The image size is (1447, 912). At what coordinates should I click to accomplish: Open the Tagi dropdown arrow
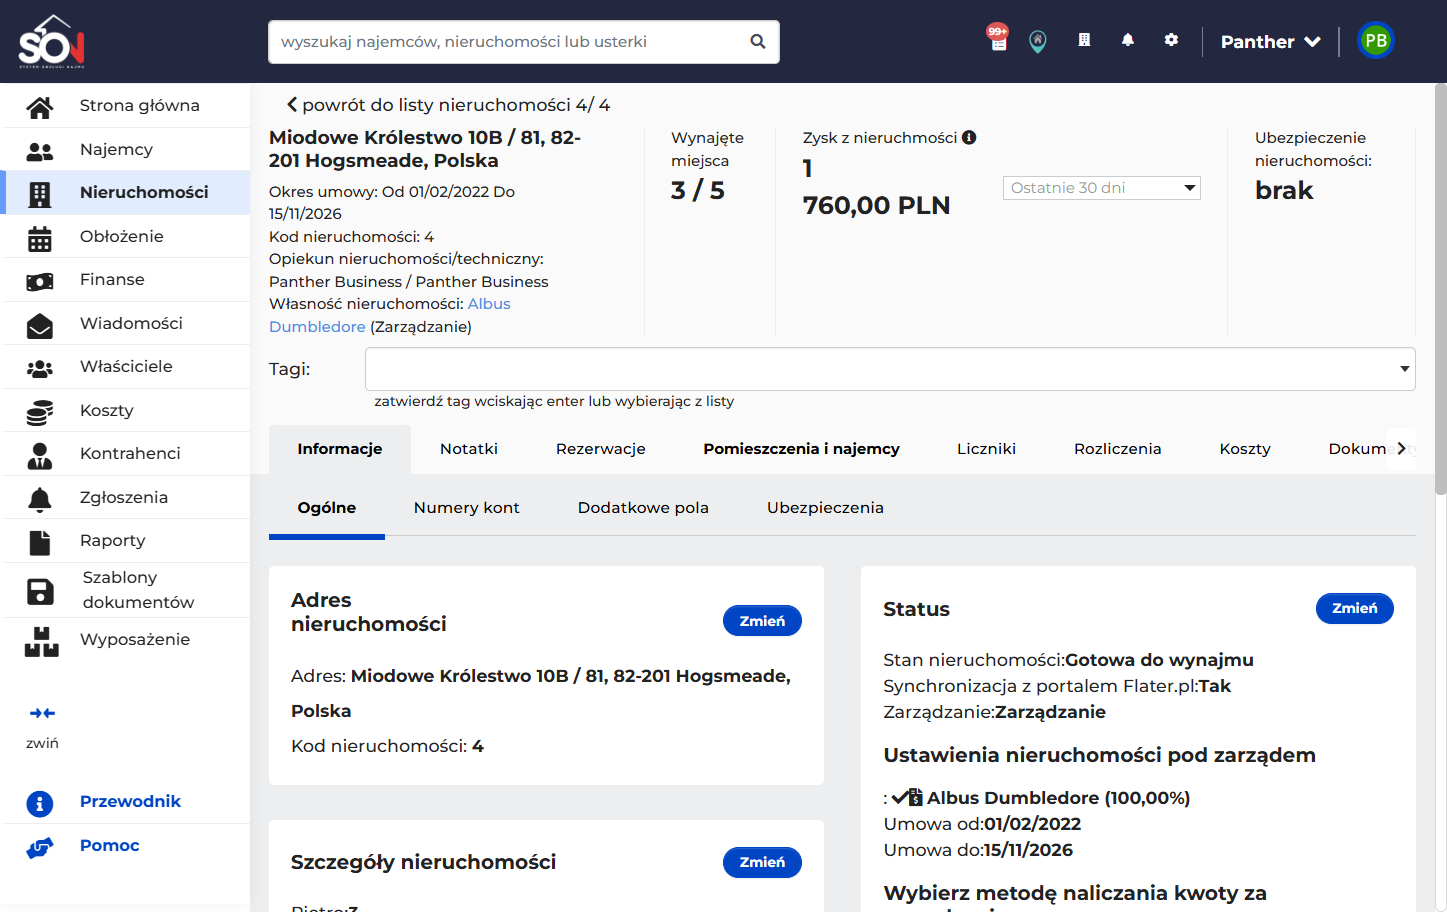(1405, 369)
